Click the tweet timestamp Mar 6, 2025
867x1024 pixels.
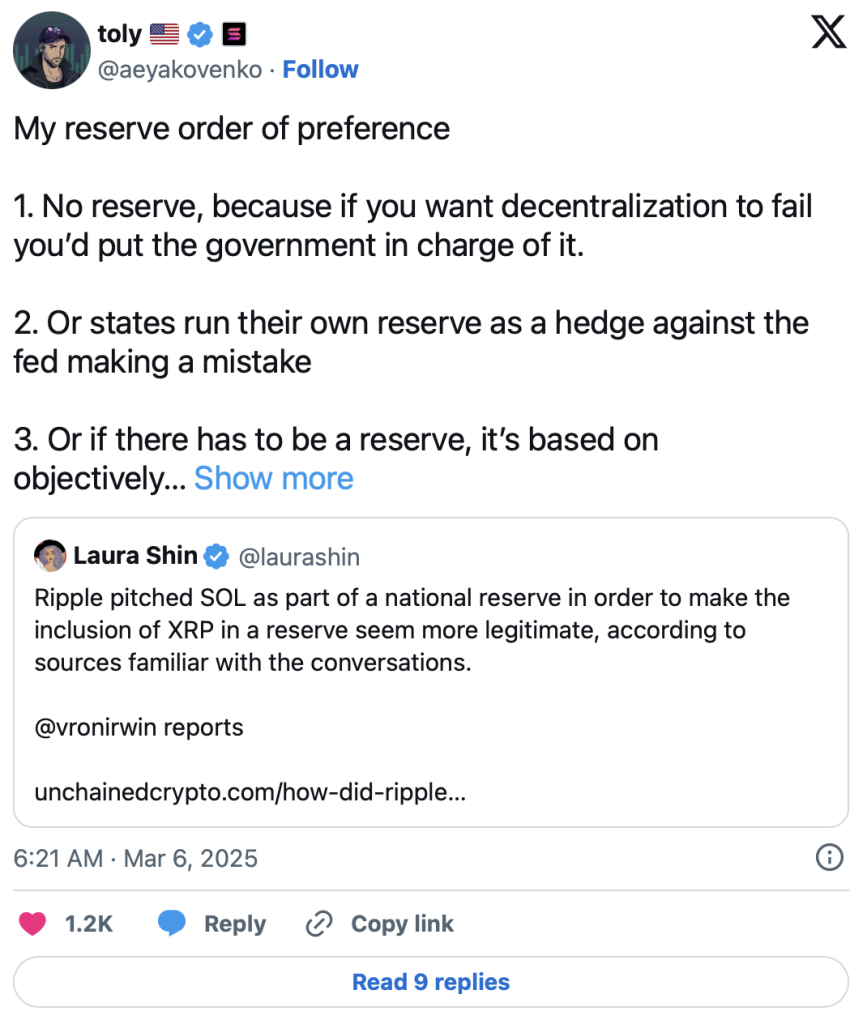point(135,857)
